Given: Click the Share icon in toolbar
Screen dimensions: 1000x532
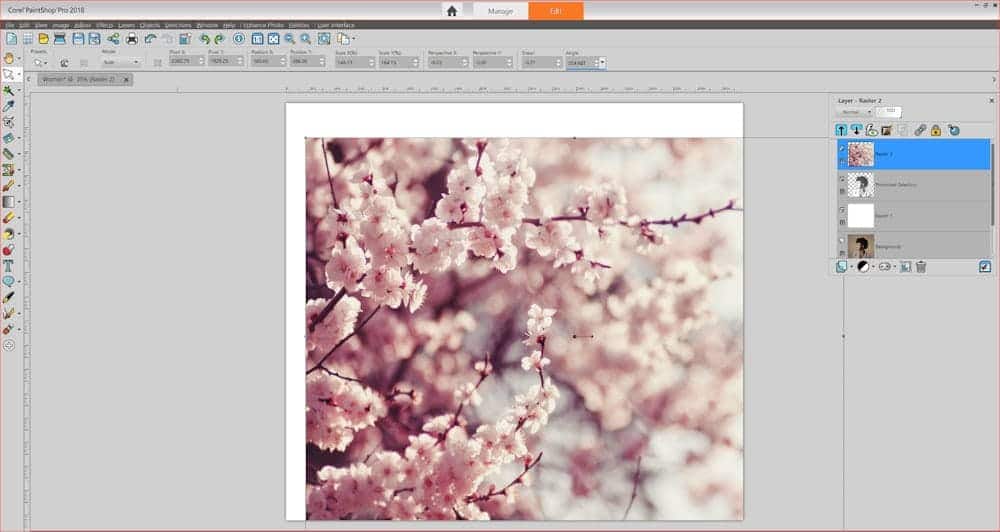Looking at the screenshot, I should (x=112, y=38).
